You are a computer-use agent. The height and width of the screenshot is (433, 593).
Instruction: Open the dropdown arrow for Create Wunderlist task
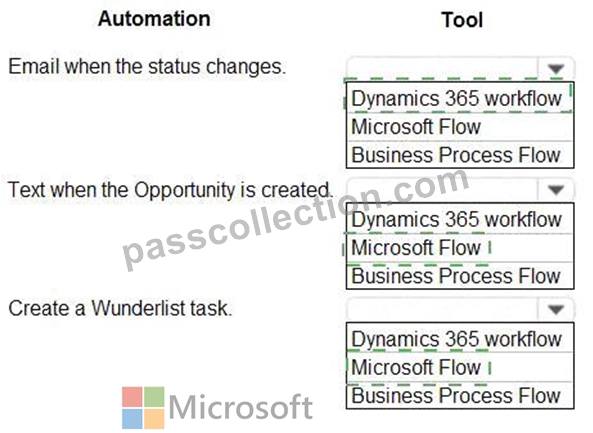[x=556, y=309]
